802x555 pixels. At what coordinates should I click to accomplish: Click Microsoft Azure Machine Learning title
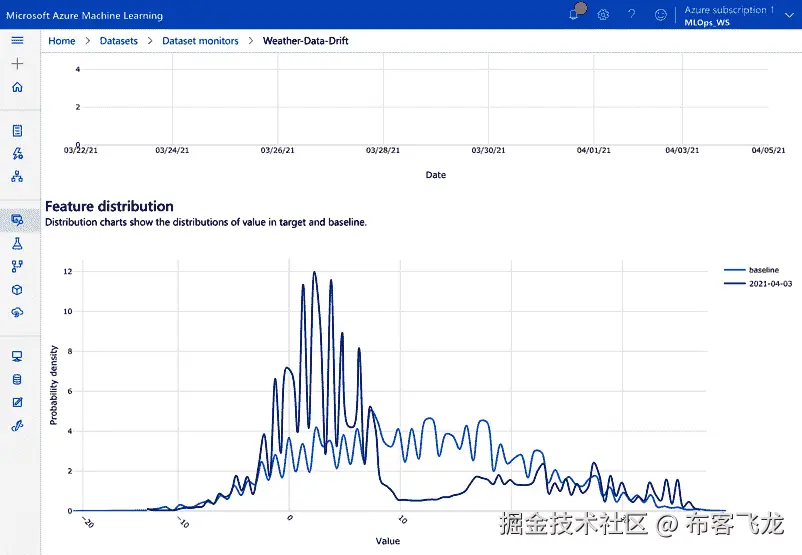[x=84, y=15]
